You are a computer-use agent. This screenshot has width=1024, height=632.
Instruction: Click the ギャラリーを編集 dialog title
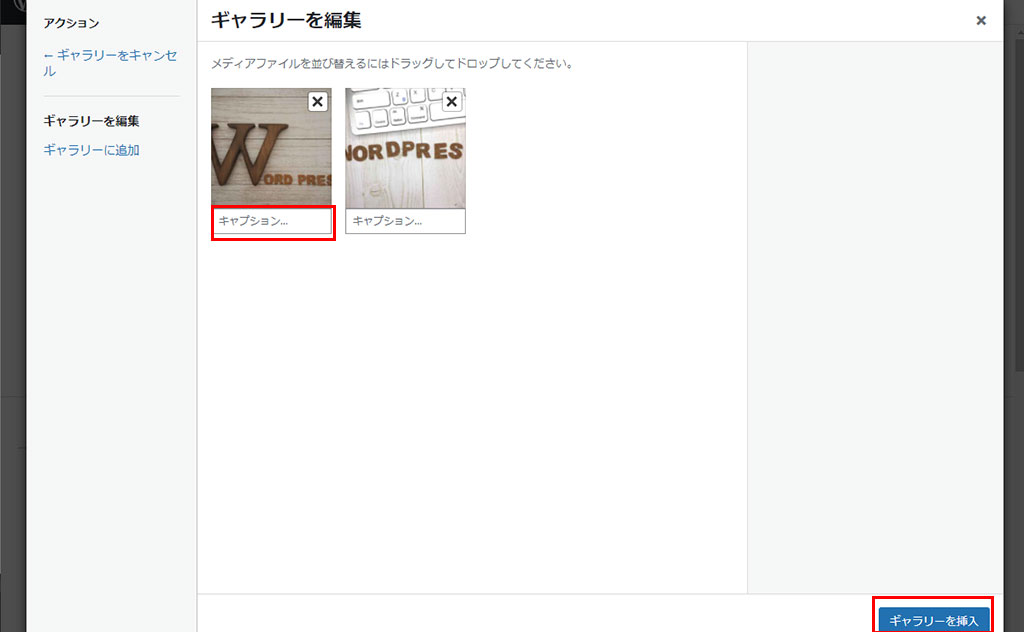tap(285, 20)
